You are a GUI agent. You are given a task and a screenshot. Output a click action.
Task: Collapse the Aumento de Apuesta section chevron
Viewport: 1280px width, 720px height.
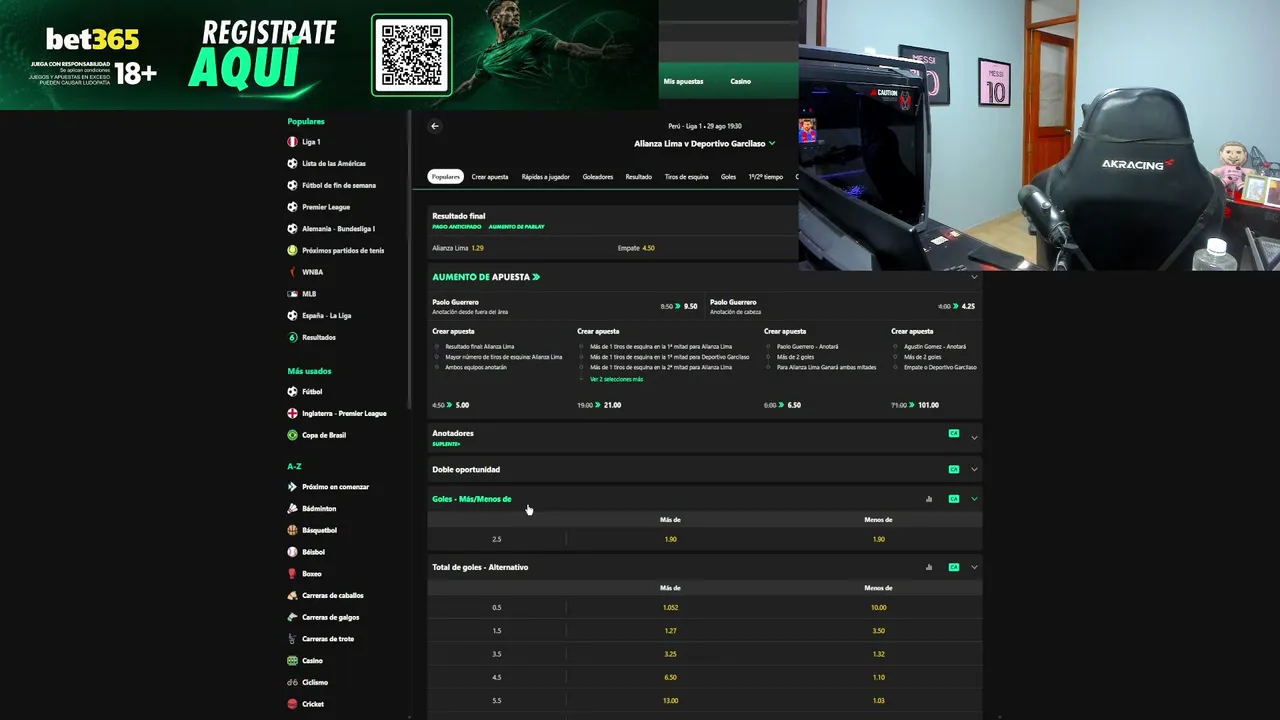pos(974,277)
